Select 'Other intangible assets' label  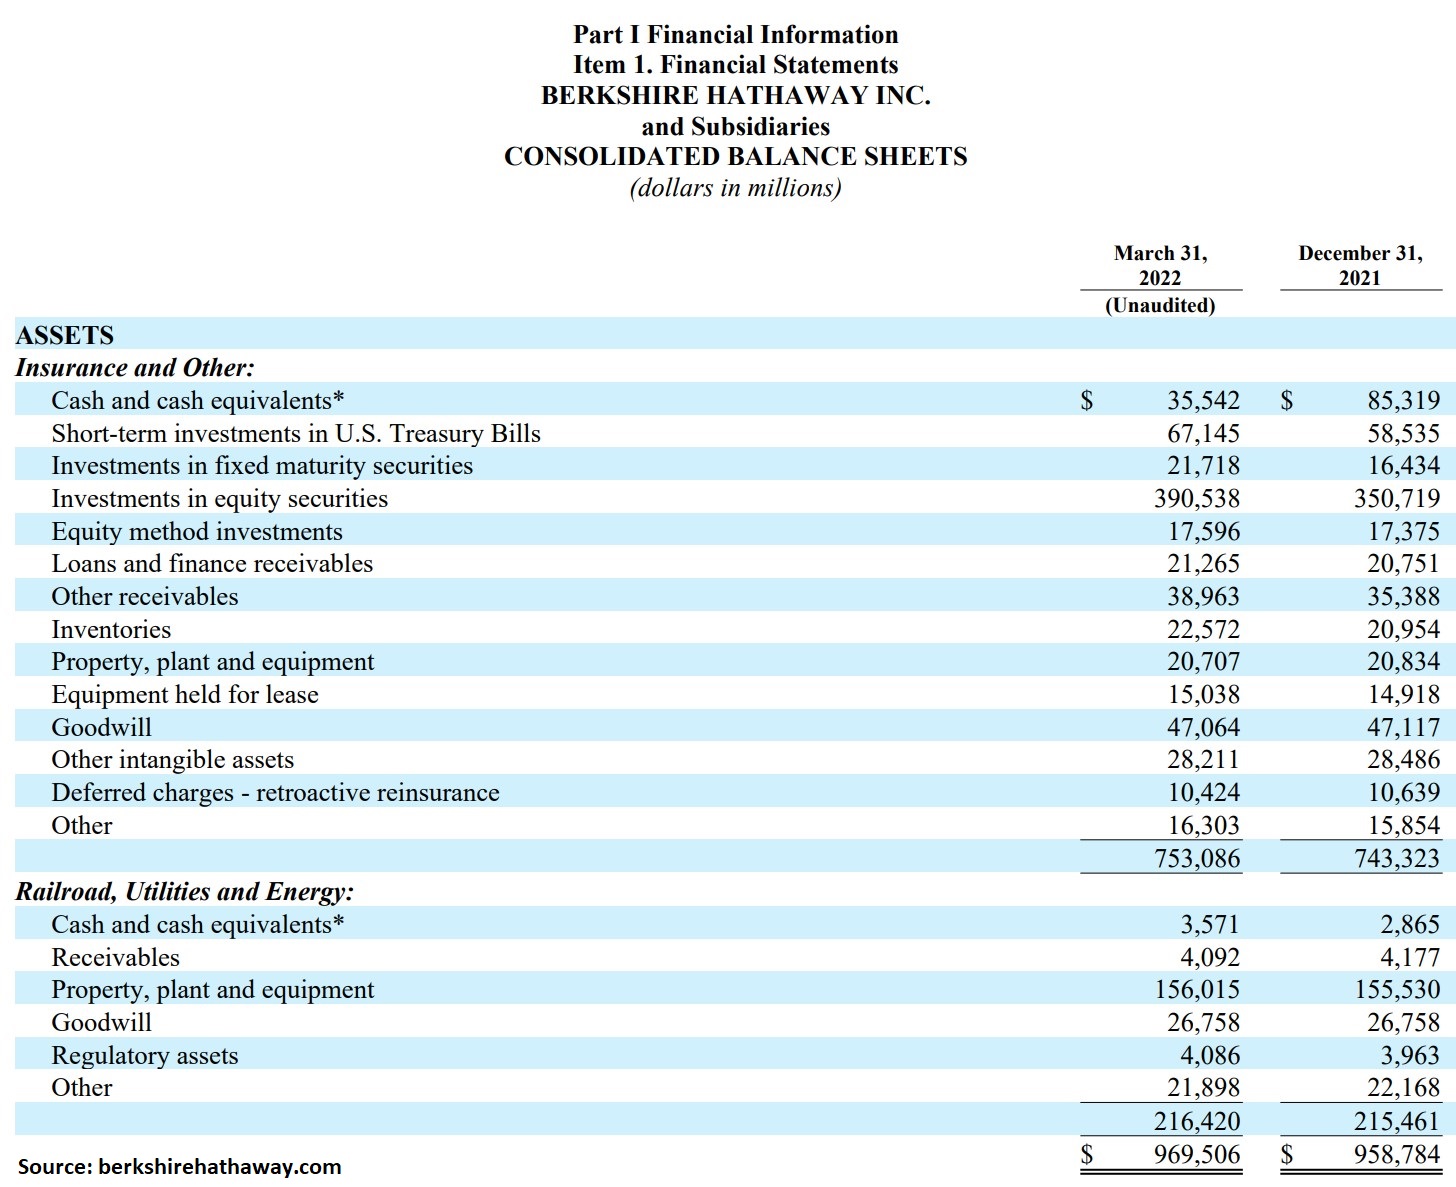[x=173, y=760]
